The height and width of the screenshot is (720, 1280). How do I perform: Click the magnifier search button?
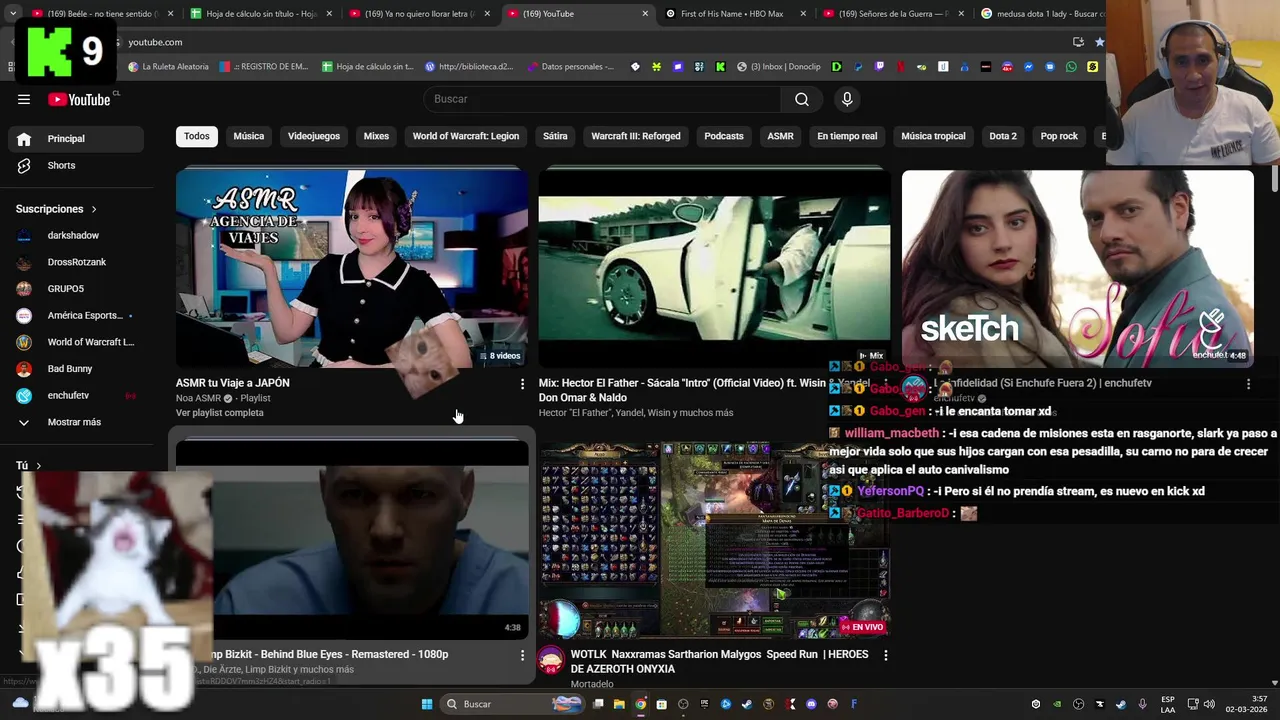tap(801, 99)
